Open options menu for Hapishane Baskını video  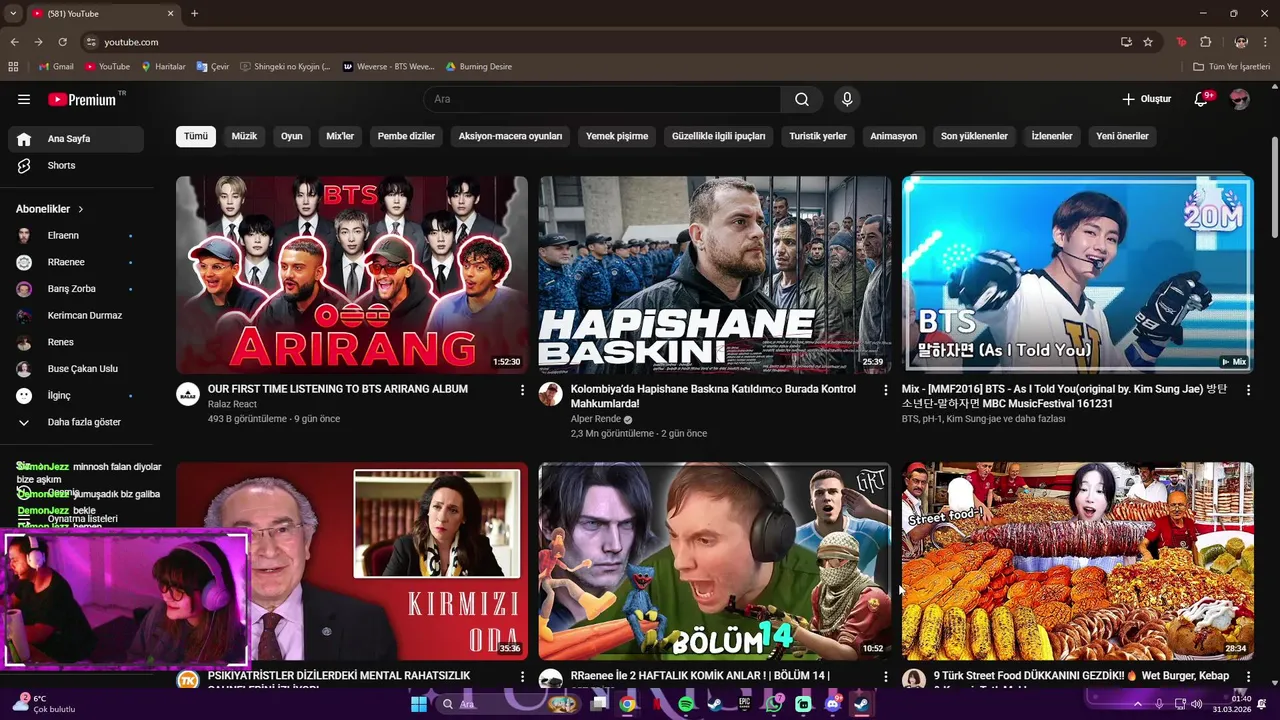[x=885, y=389]
